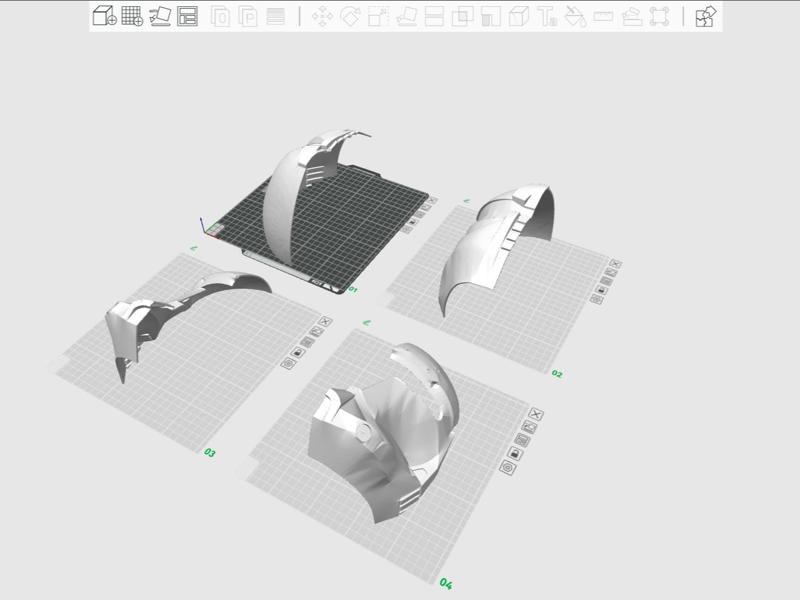The width and height of the screenshot is (800, 600).
Task: Remove plate 01 with its X icon
Action: 433,201
